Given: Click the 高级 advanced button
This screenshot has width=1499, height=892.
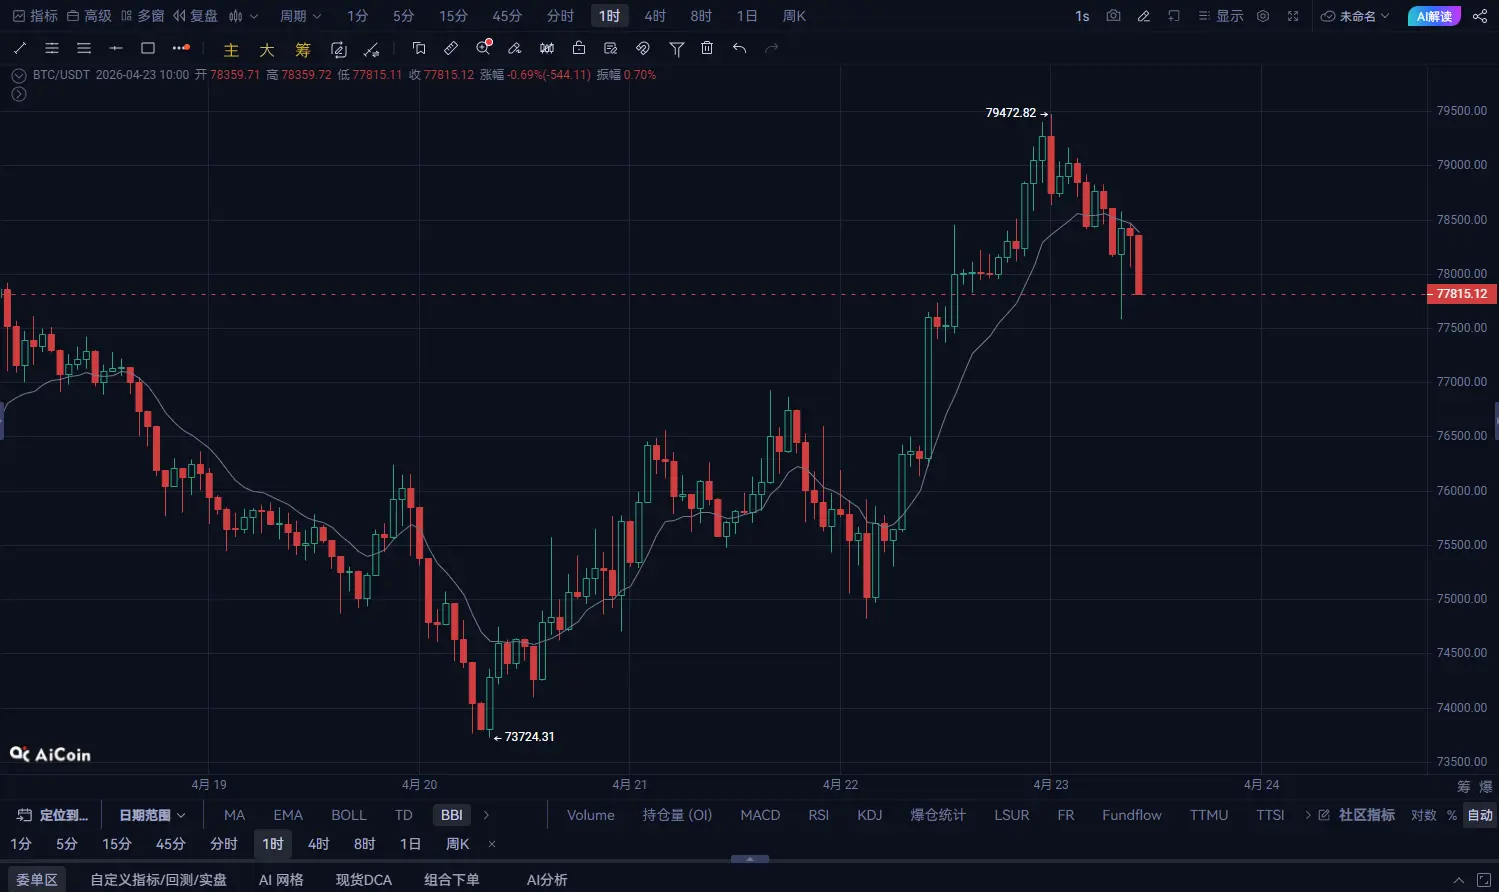Looking at the screenshot, I should [x=89, y=16].
